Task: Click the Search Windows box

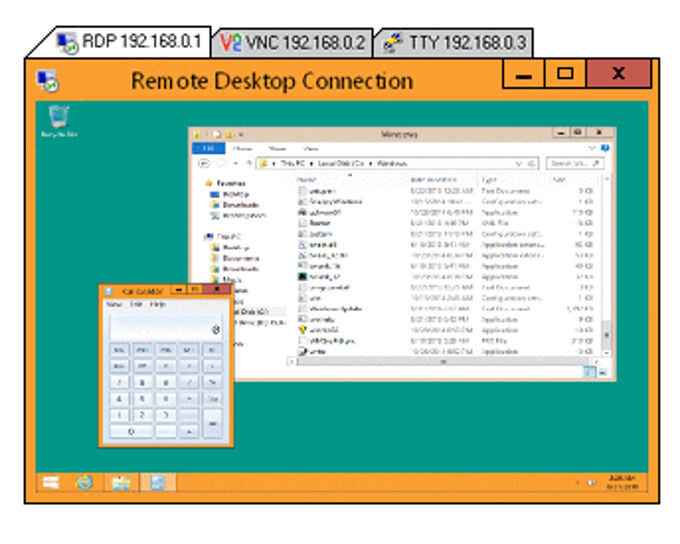Action: (x=575, y=164)
